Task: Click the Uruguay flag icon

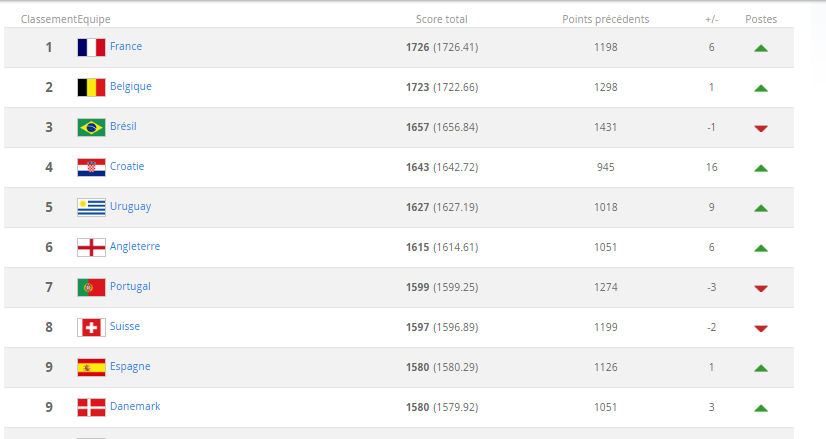Action: 91,208
